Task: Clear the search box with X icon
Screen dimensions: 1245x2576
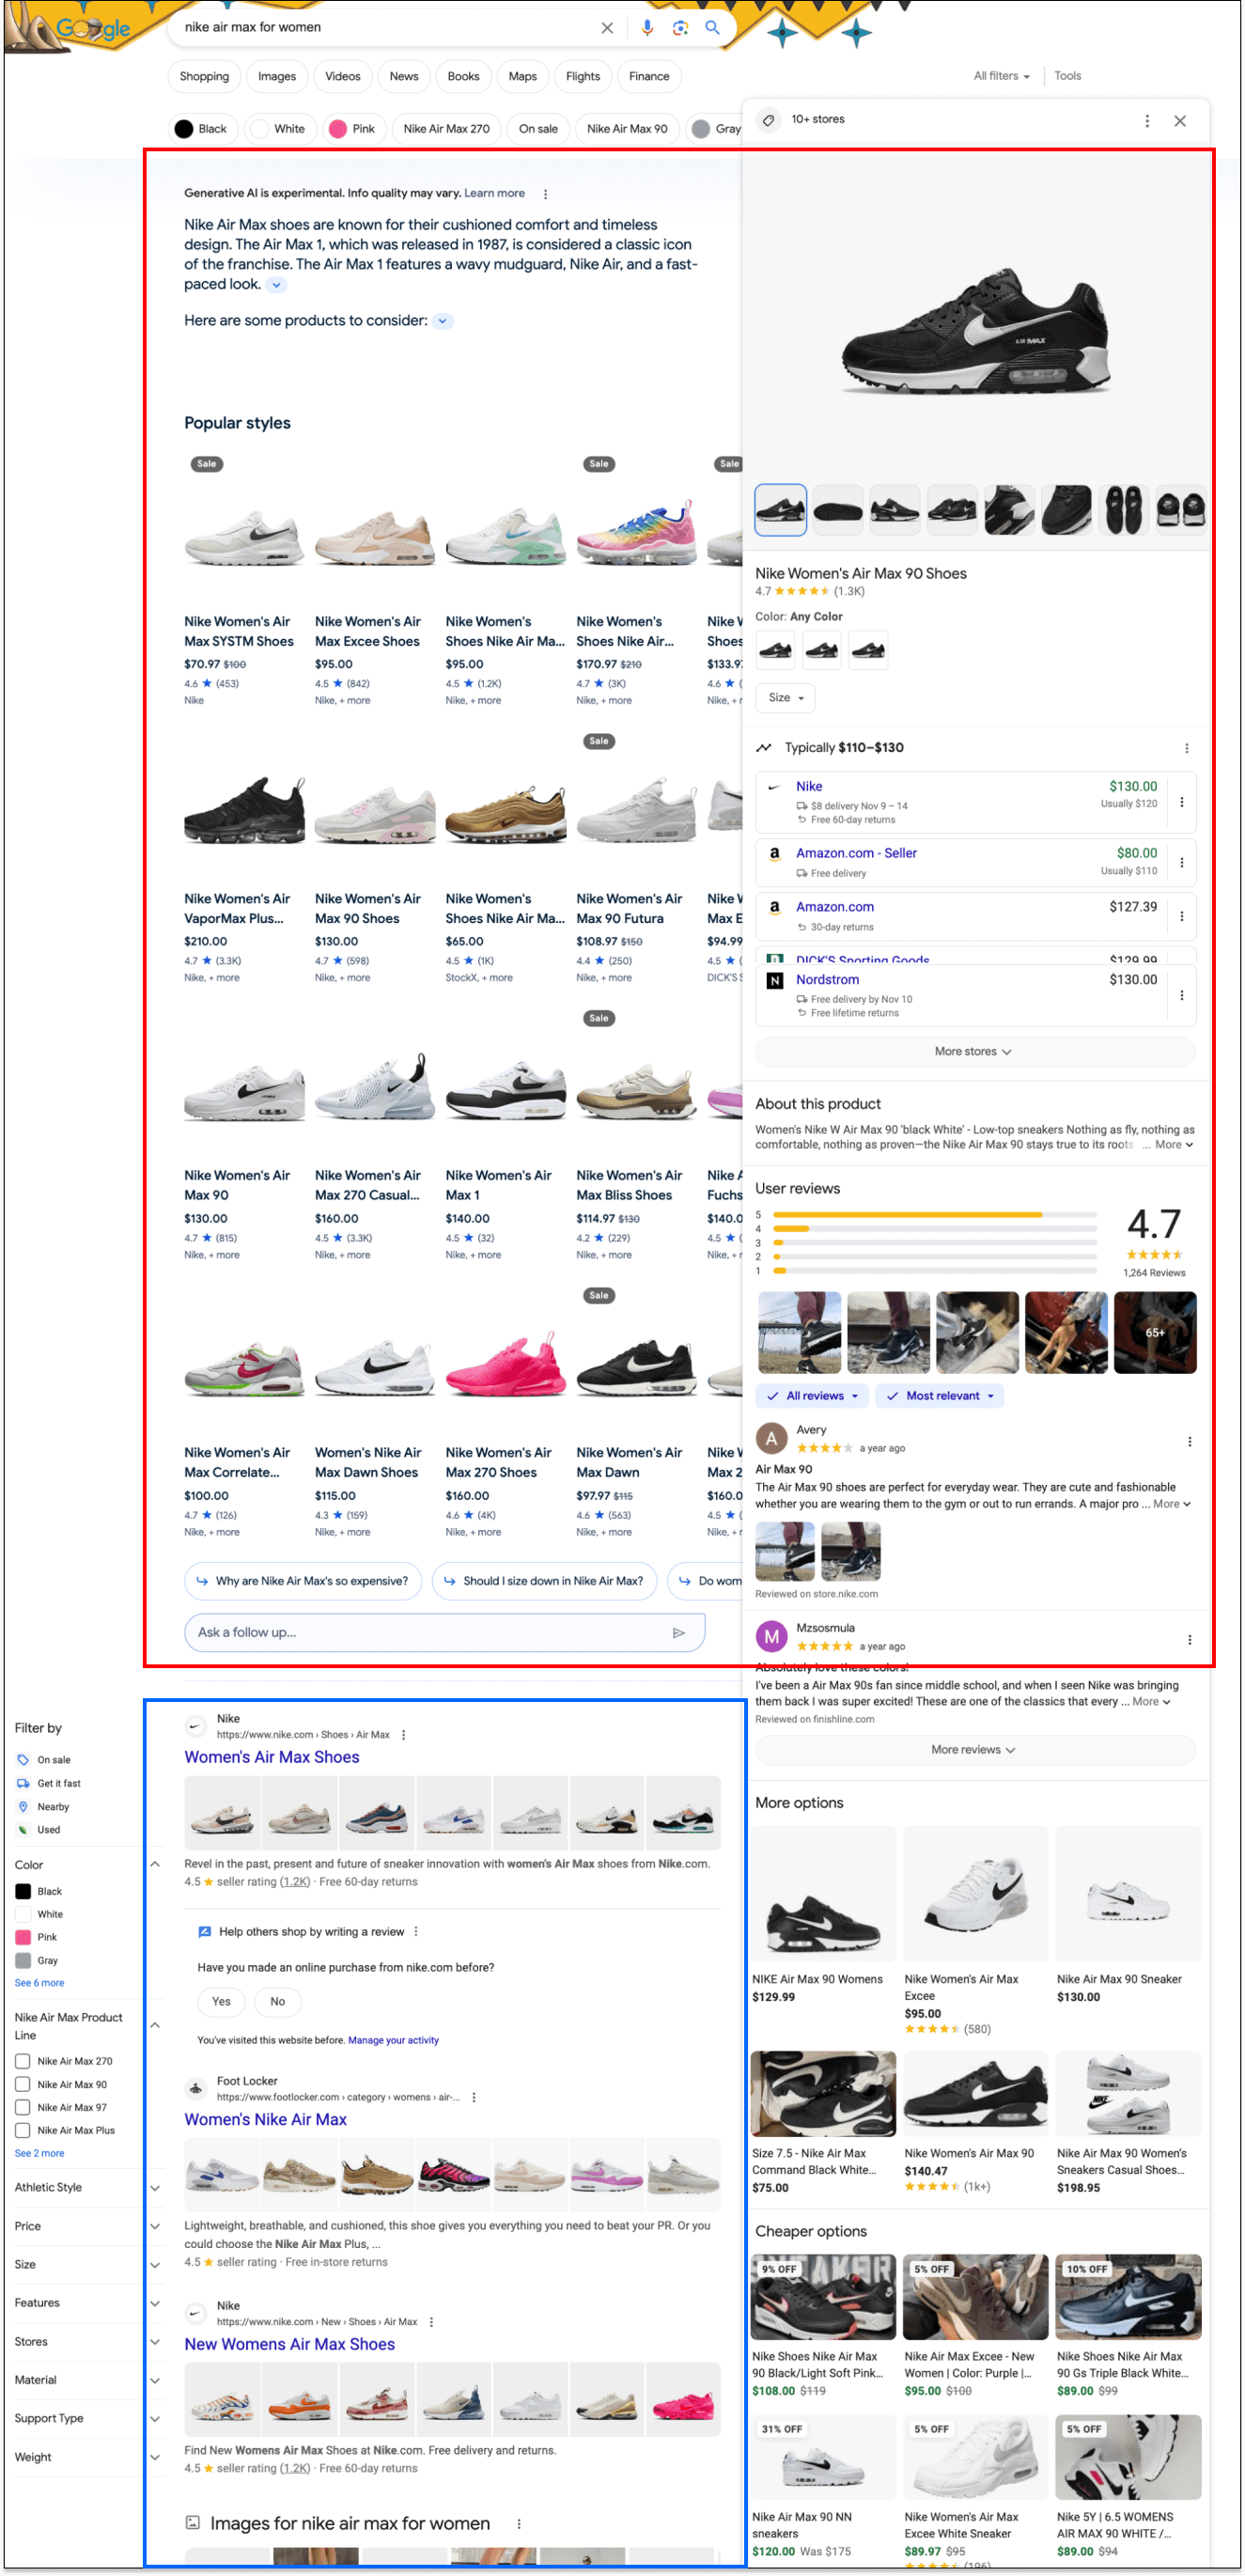Action: pyautogui.click(x=606, y=28)
